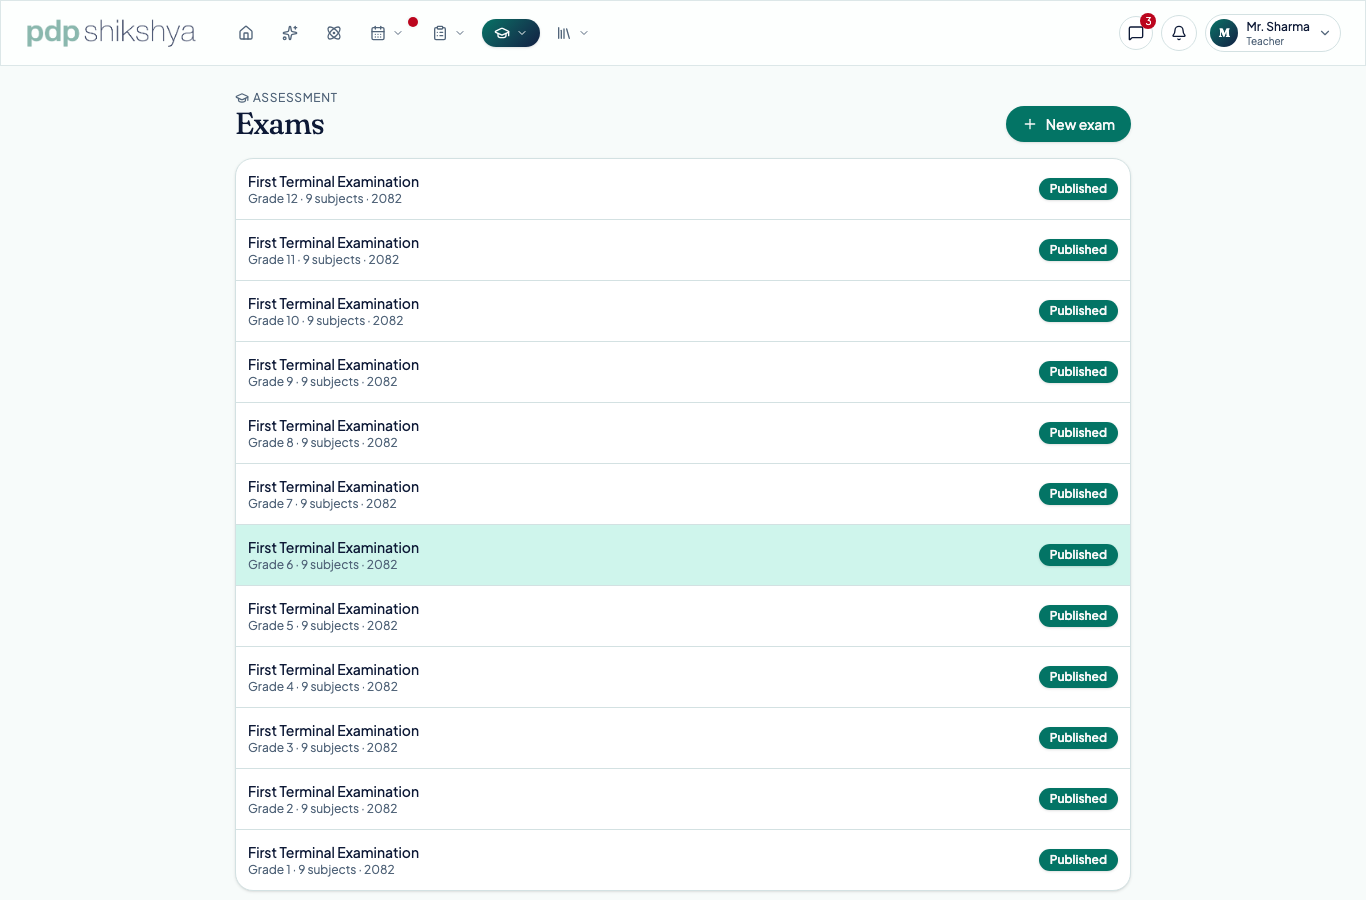Click the plus icon in New exam
This screenshot has width=1366, height=900.
click(x=1030, y=124)
